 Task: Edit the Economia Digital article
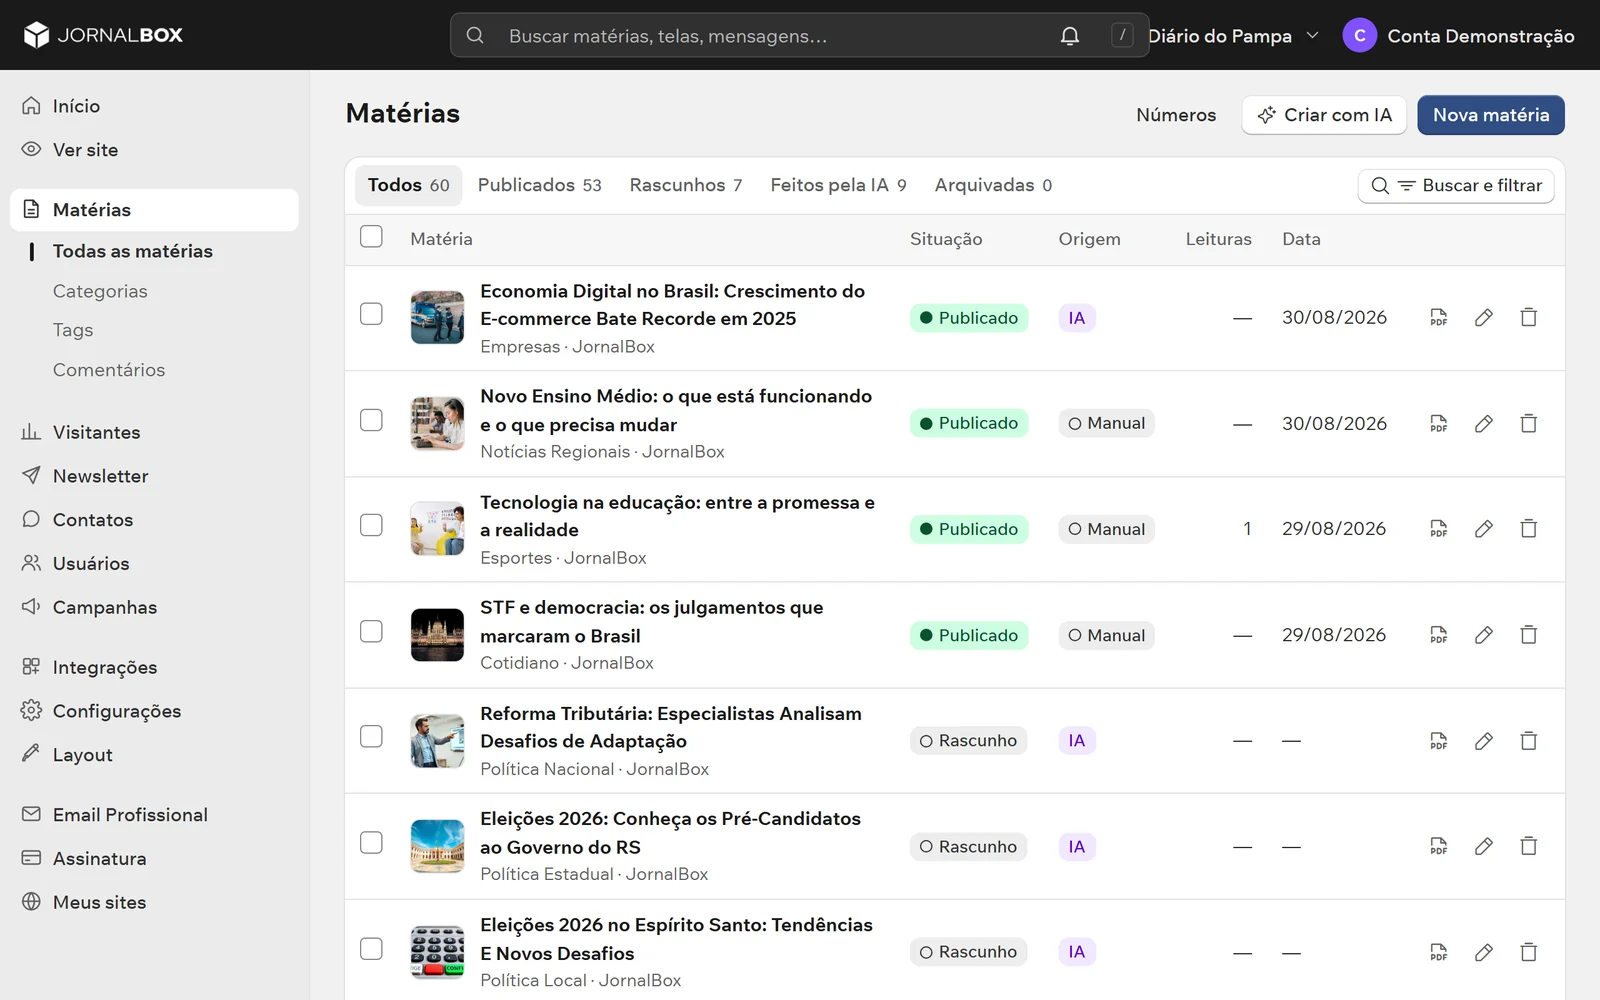click(x=1484, y=318)
